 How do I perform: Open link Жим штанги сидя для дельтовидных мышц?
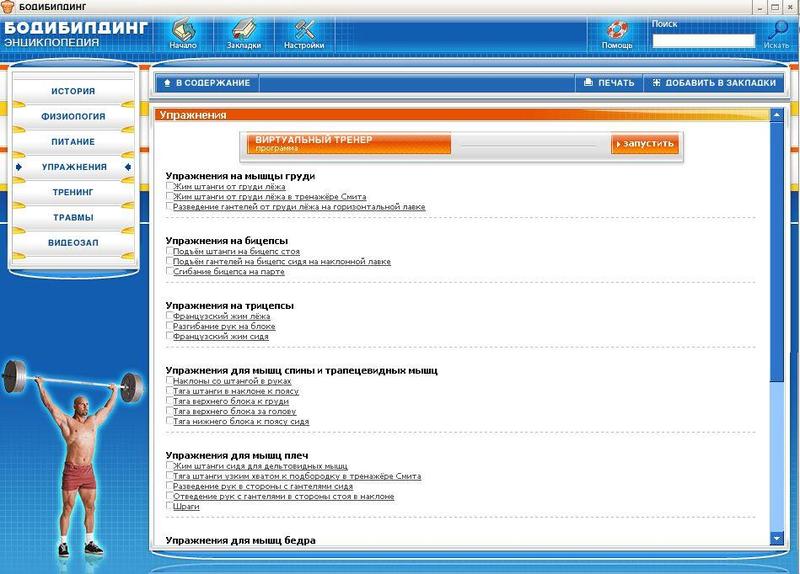click(x=260, y=466)
